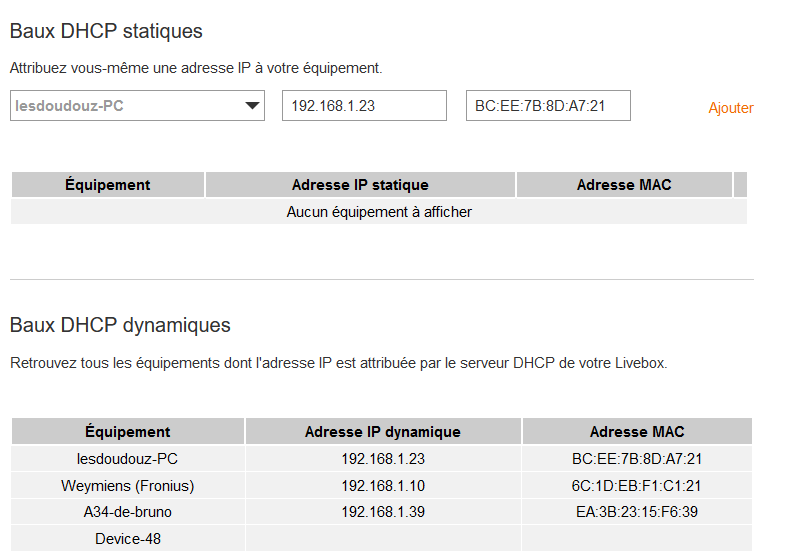Click the 192.168.1.39 IP address cell
Screen dimensions: 791x558
pyautogui.click(x=383, y=512)
